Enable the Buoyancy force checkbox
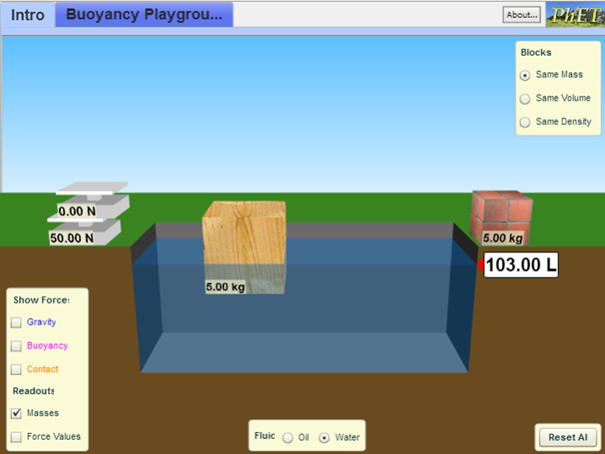 16,346
